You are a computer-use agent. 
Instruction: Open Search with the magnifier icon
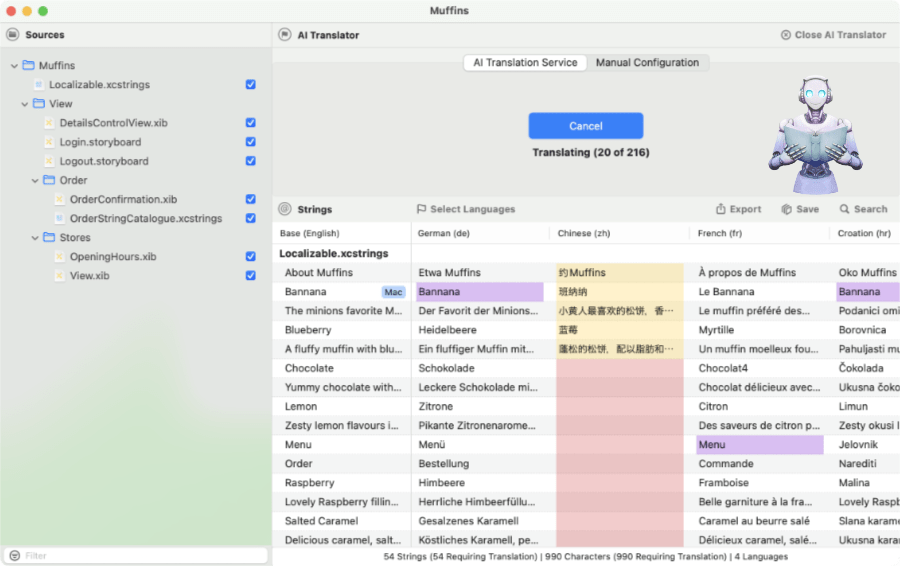(845, 210)
